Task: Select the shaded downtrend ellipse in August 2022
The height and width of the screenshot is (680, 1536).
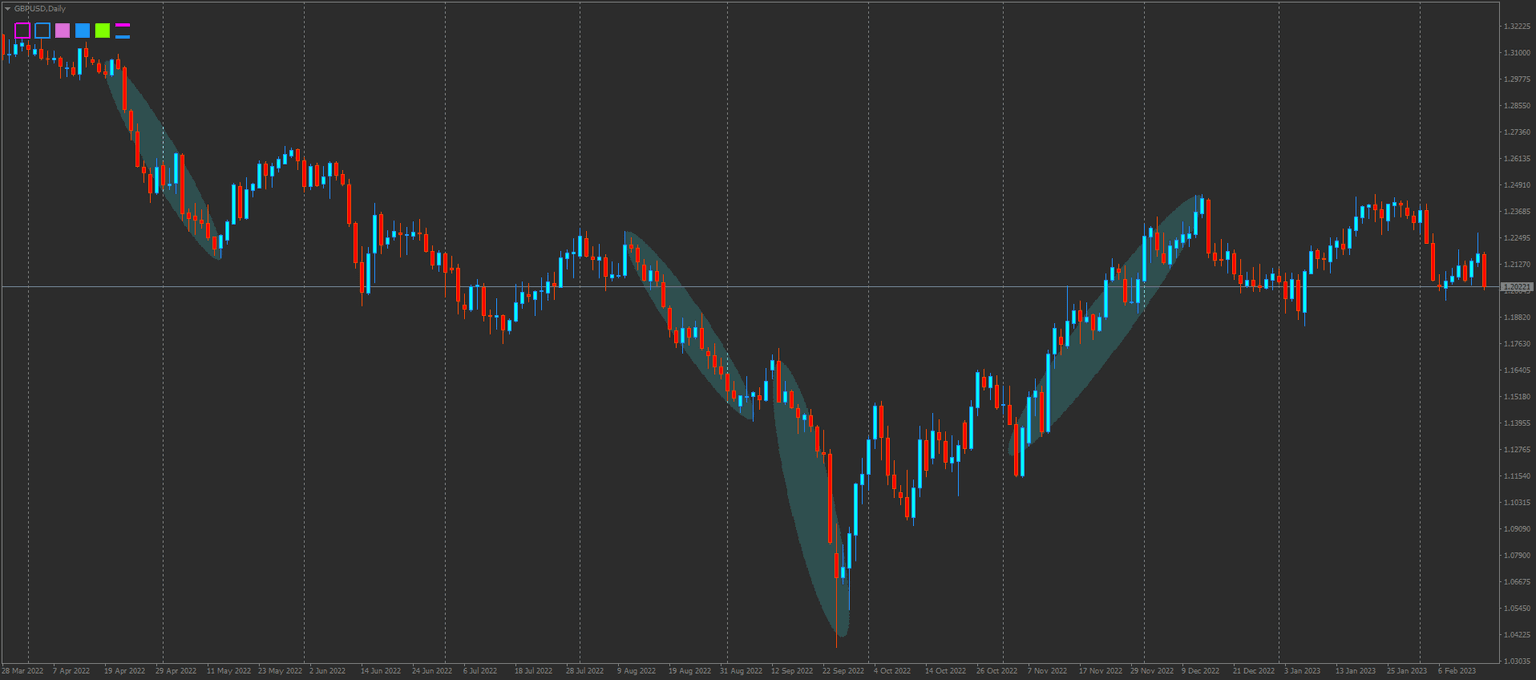Action: tap(690, 325)
